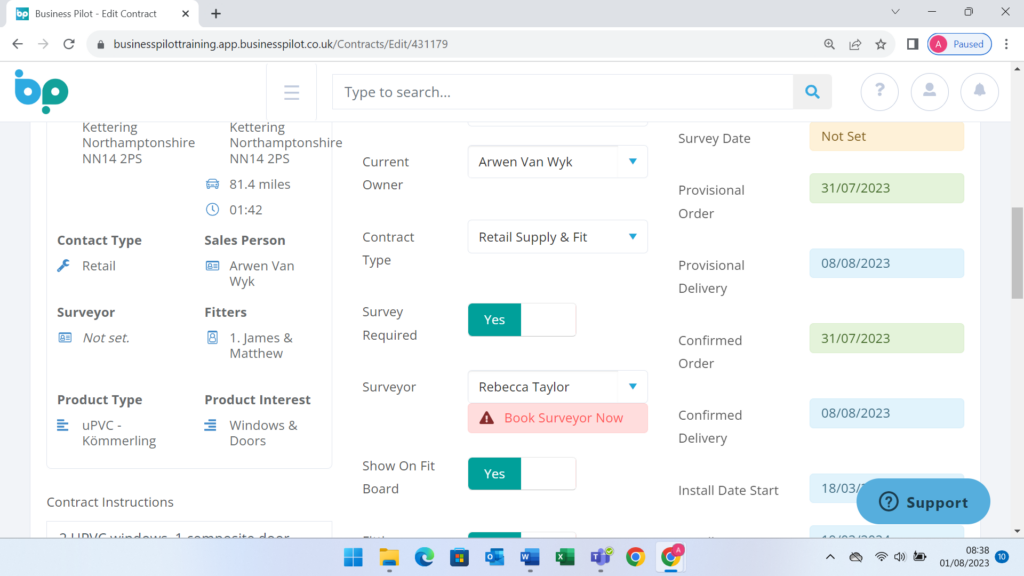Image resolution: width=1024 pixels, height=576 pixels.
Task: Open the help question mark icon
Action: [x=880, y=91]
